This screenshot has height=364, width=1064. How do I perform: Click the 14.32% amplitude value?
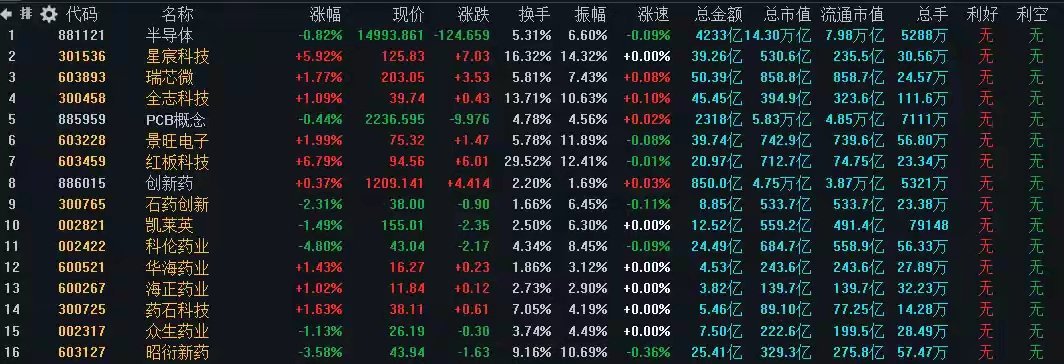coord(584,56)
